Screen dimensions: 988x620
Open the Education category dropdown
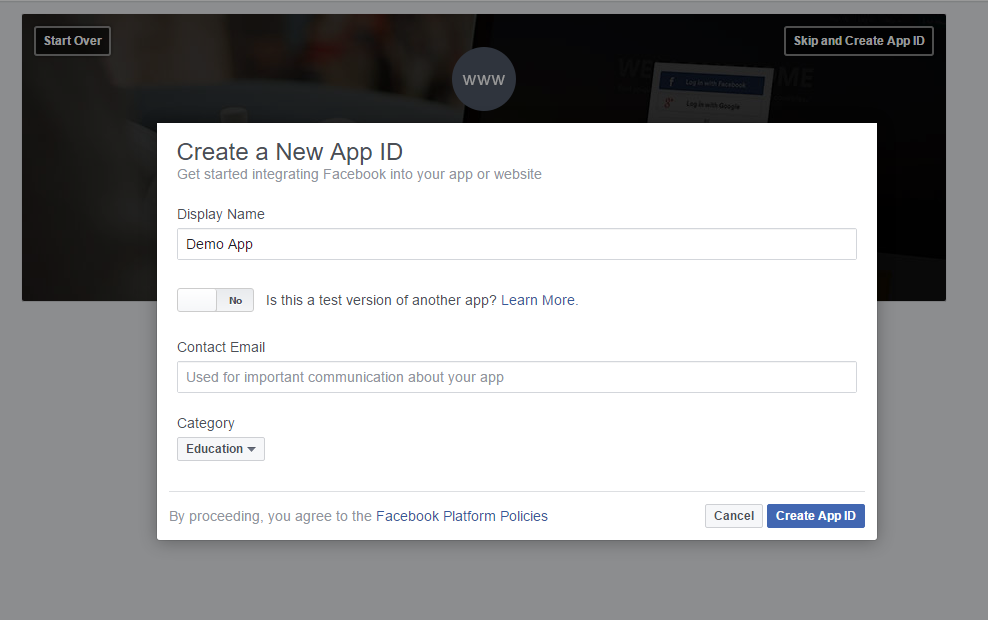[221, 449]
